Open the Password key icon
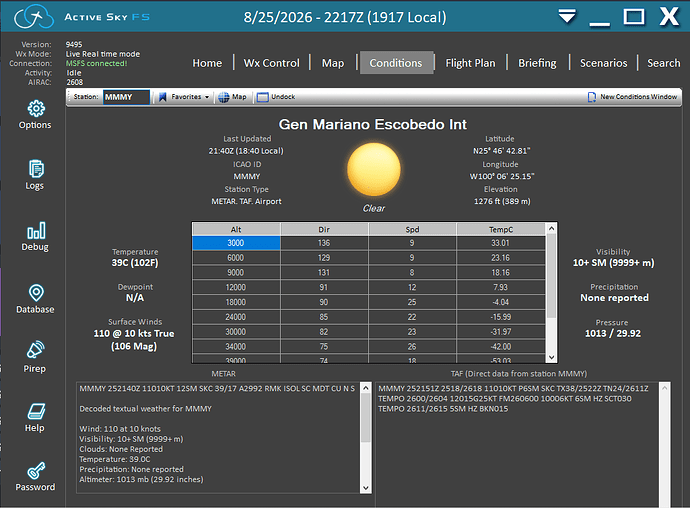 tap(36, 471)
